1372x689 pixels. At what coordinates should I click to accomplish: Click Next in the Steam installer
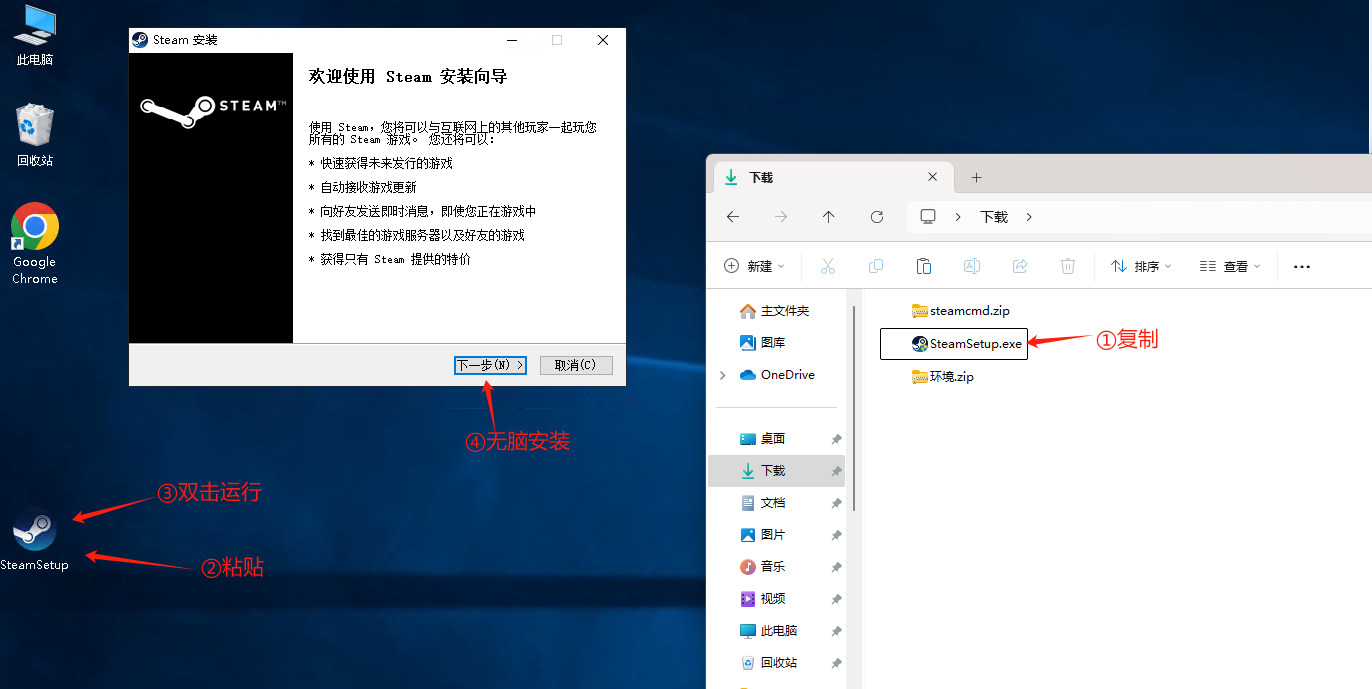490,365
